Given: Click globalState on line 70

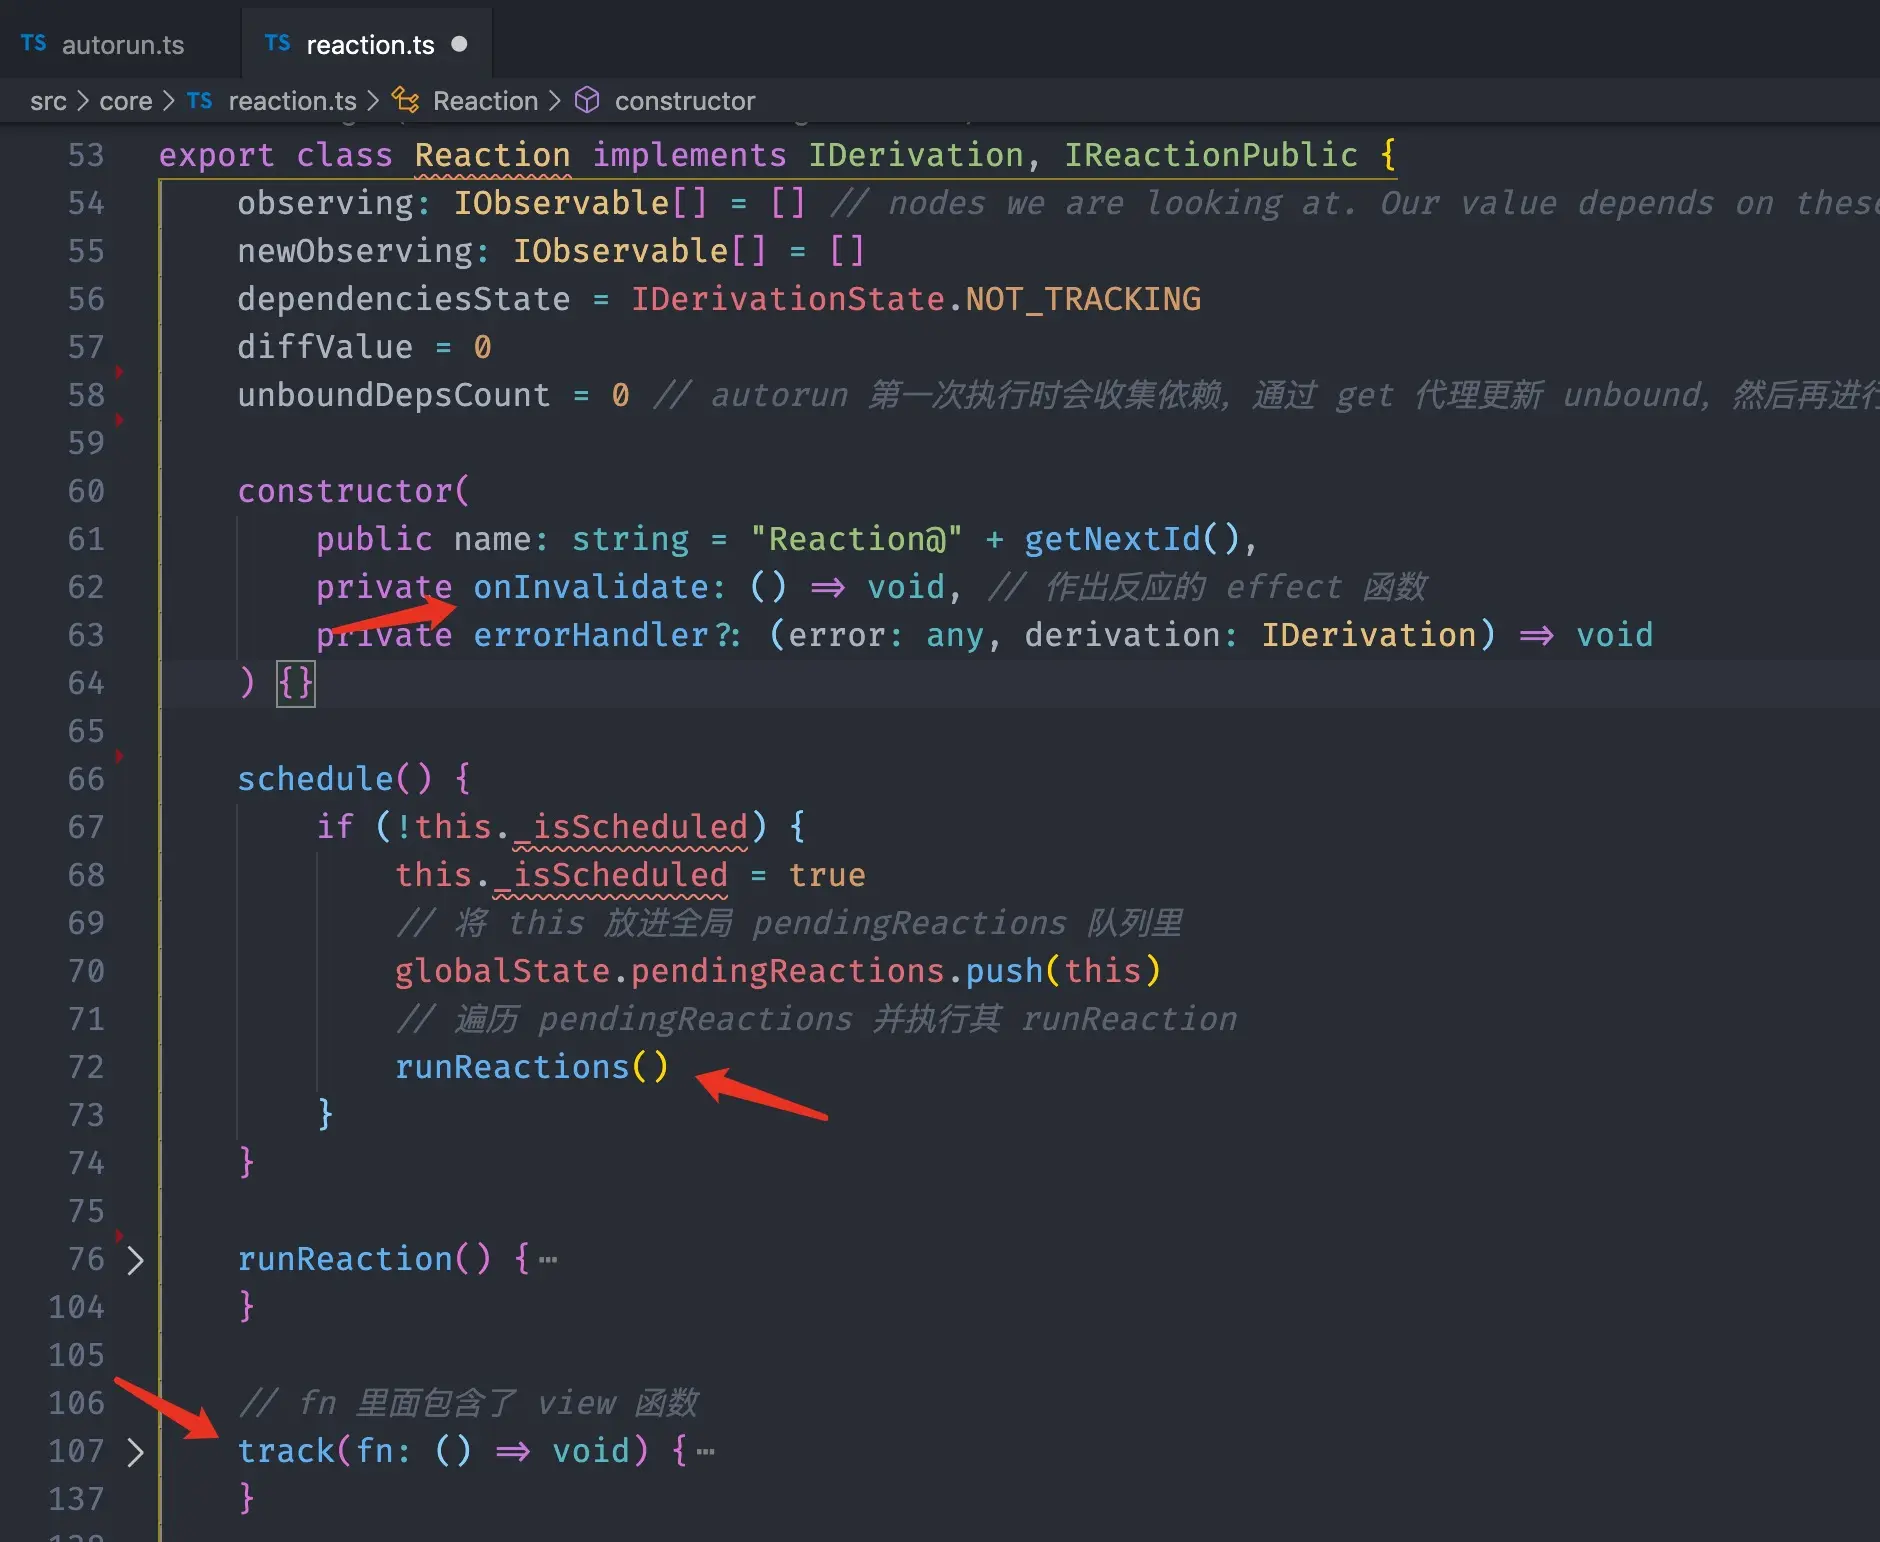Looking at the screenshot, I should [502, 972].
